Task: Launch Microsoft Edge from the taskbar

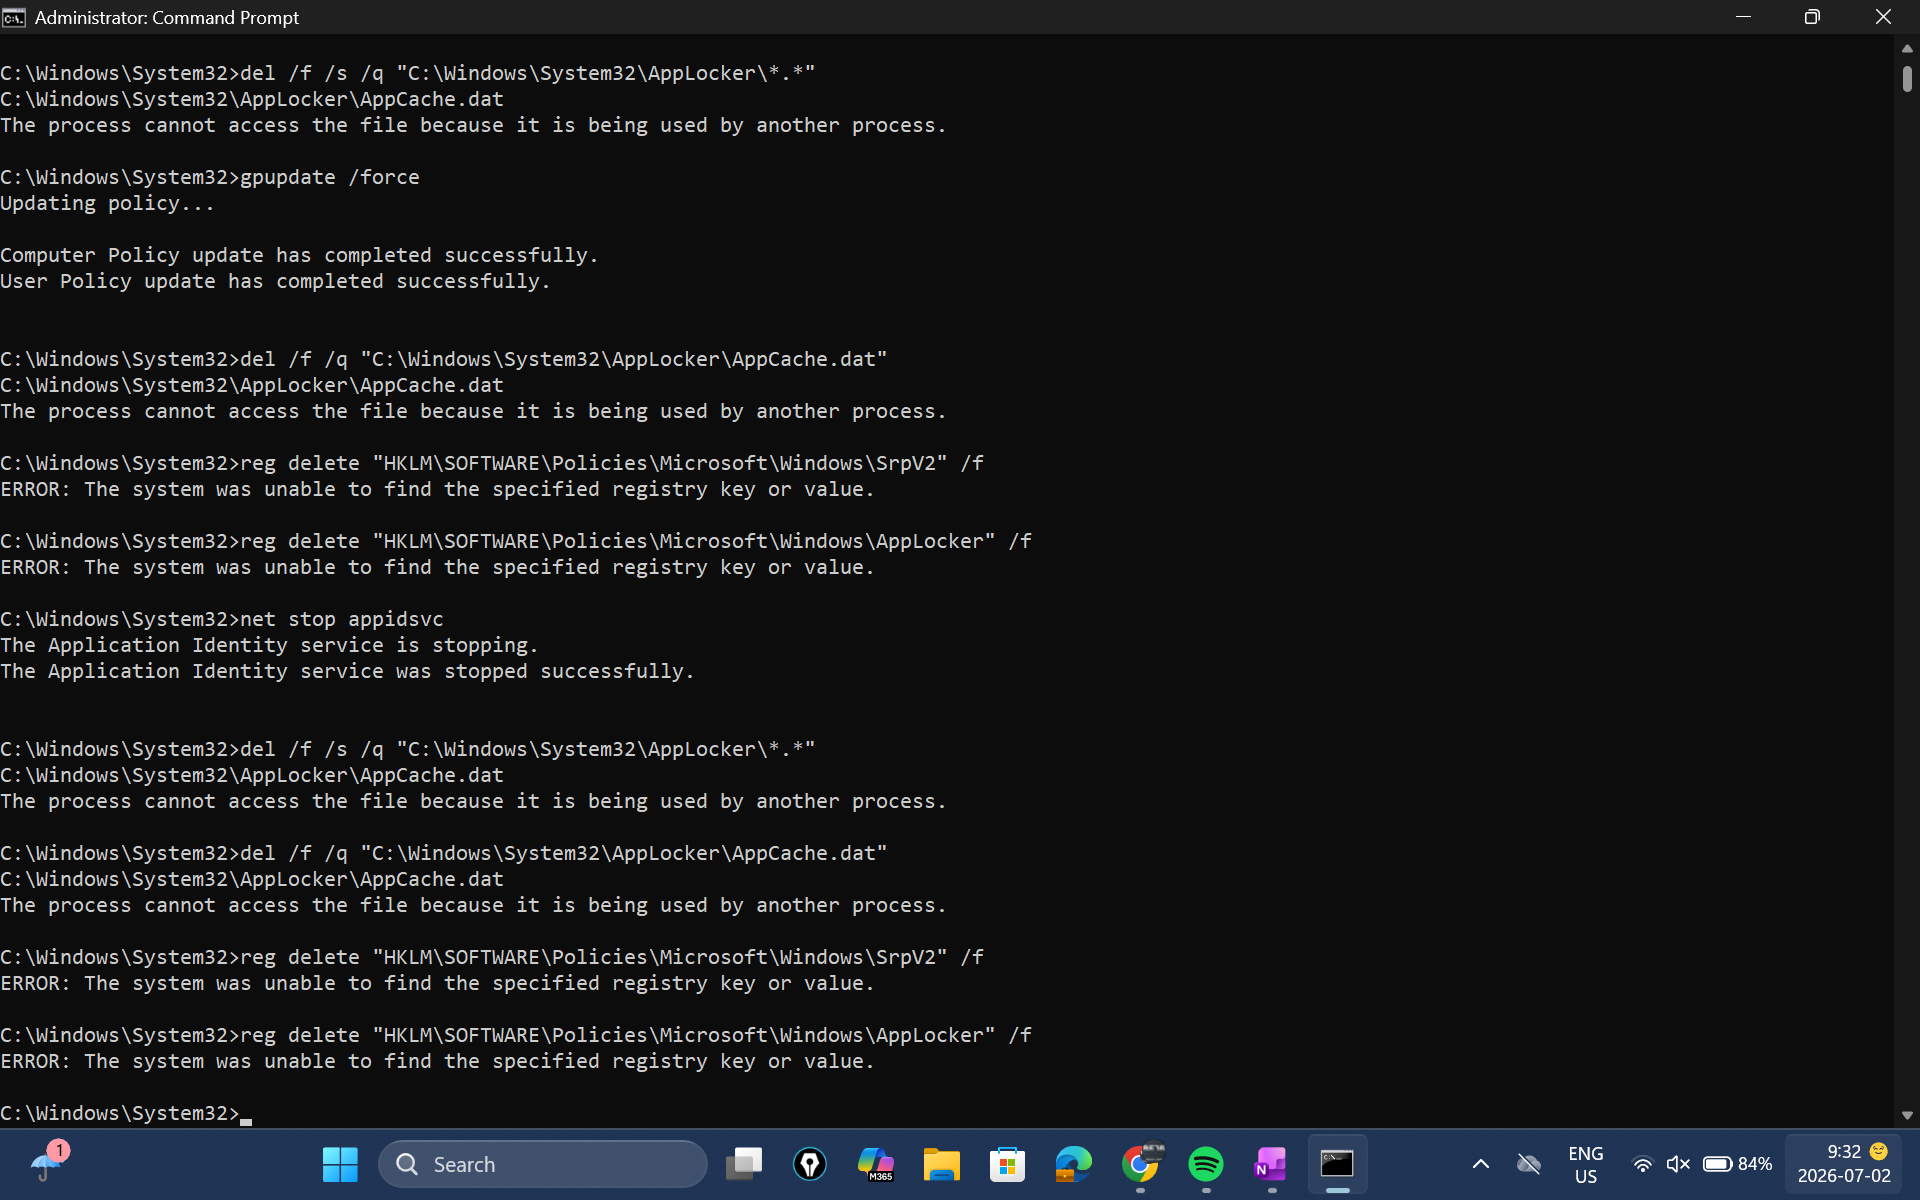Action: 1074,1164
